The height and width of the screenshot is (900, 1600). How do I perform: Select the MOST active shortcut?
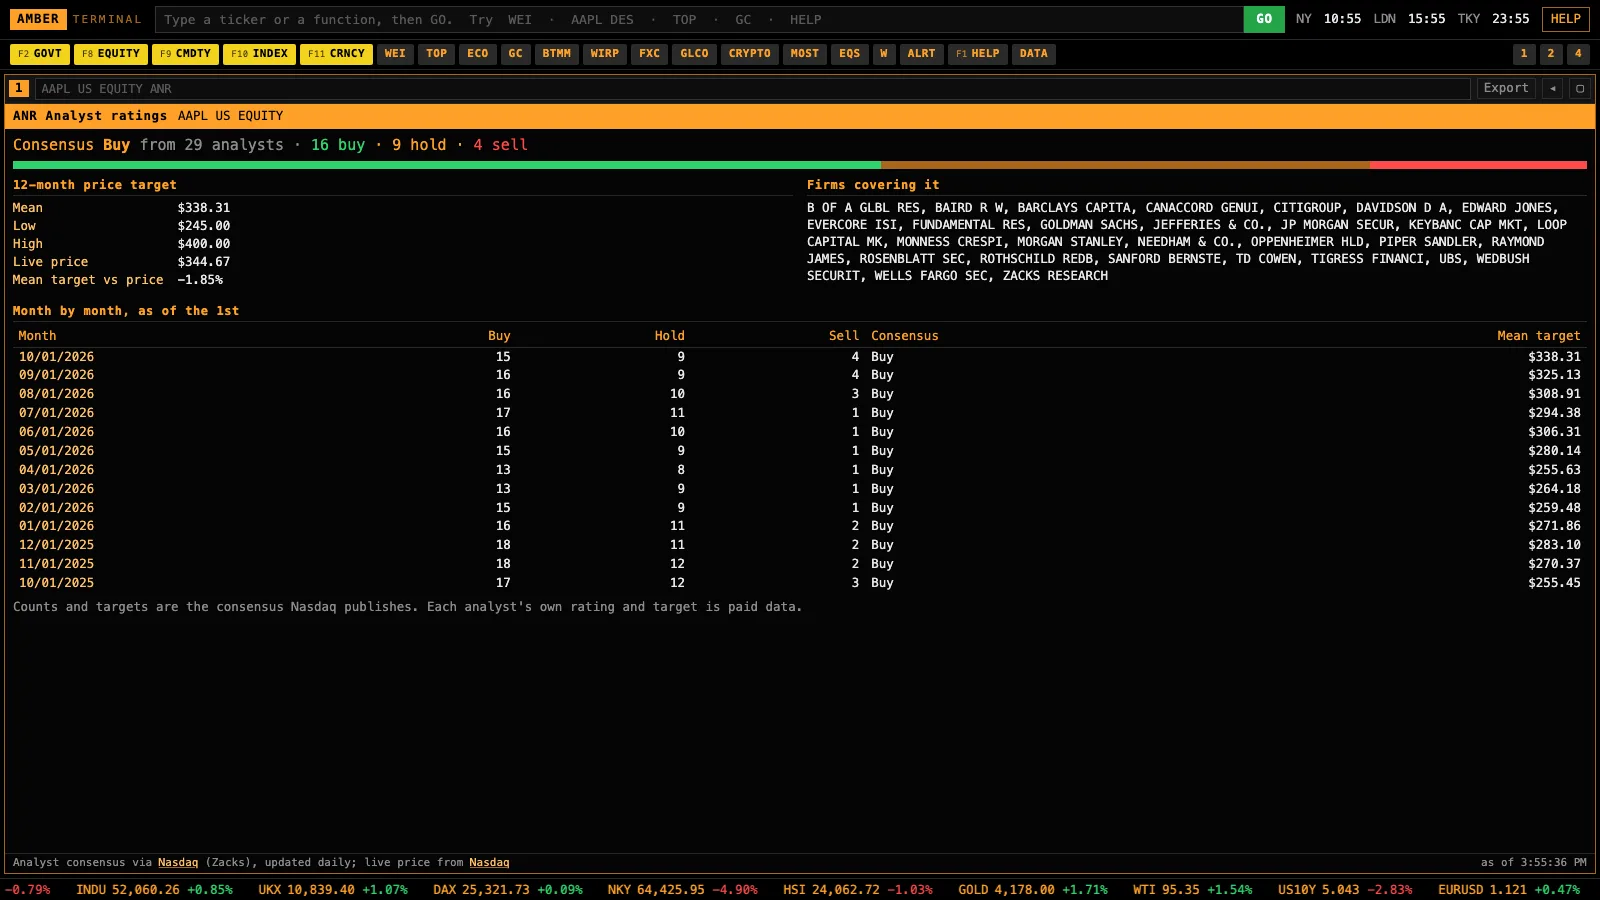point(805,54)
